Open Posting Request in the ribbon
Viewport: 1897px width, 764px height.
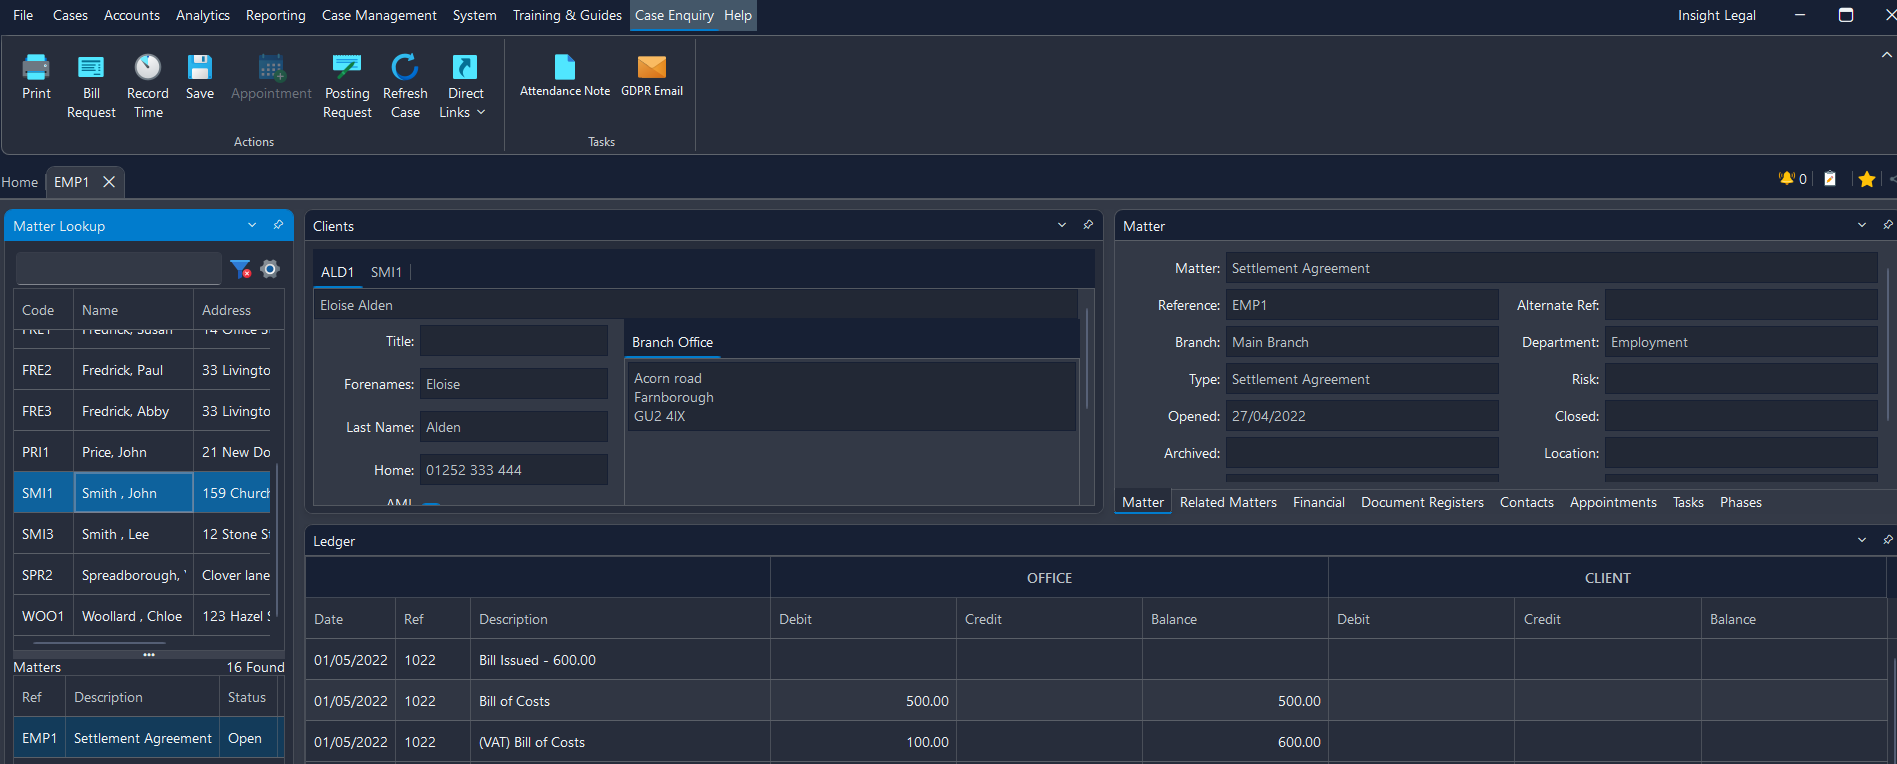(x=347, y=86)
